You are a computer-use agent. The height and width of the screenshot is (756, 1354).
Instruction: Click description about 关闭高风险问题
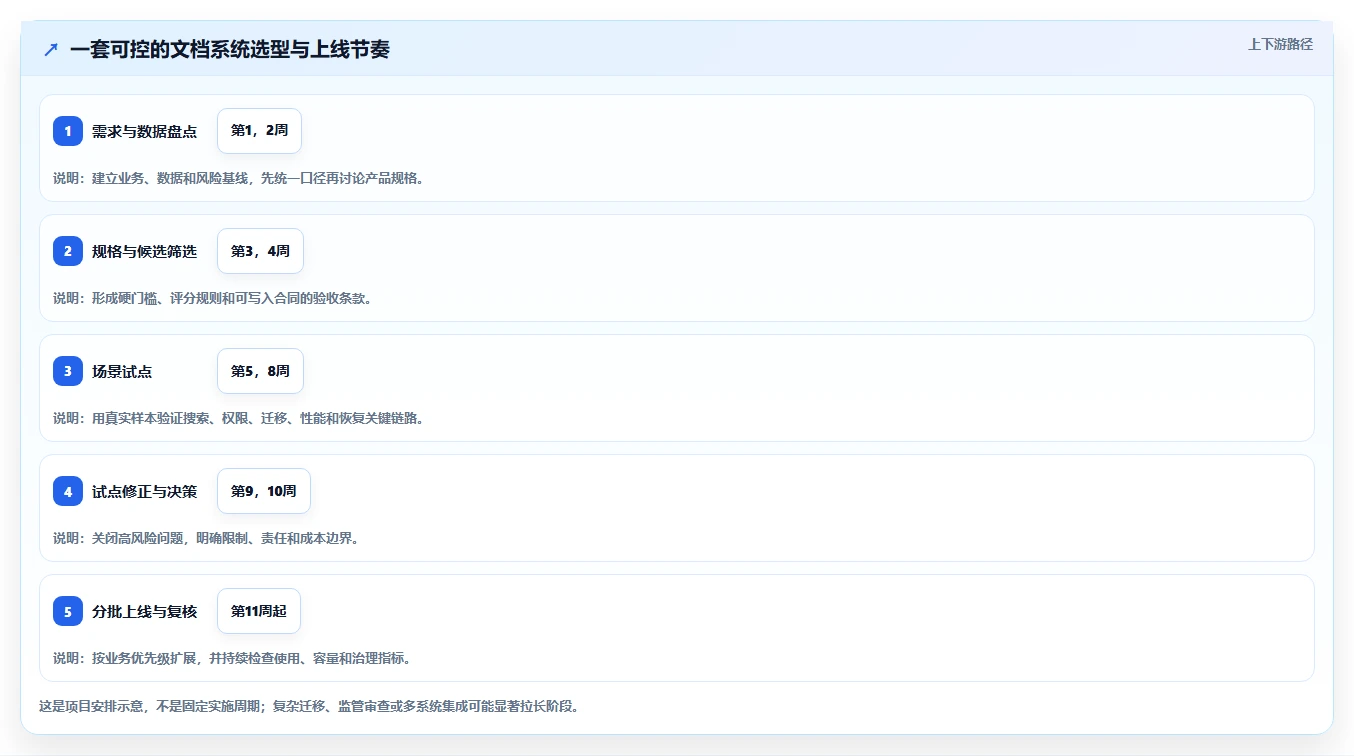pos(206,538)
